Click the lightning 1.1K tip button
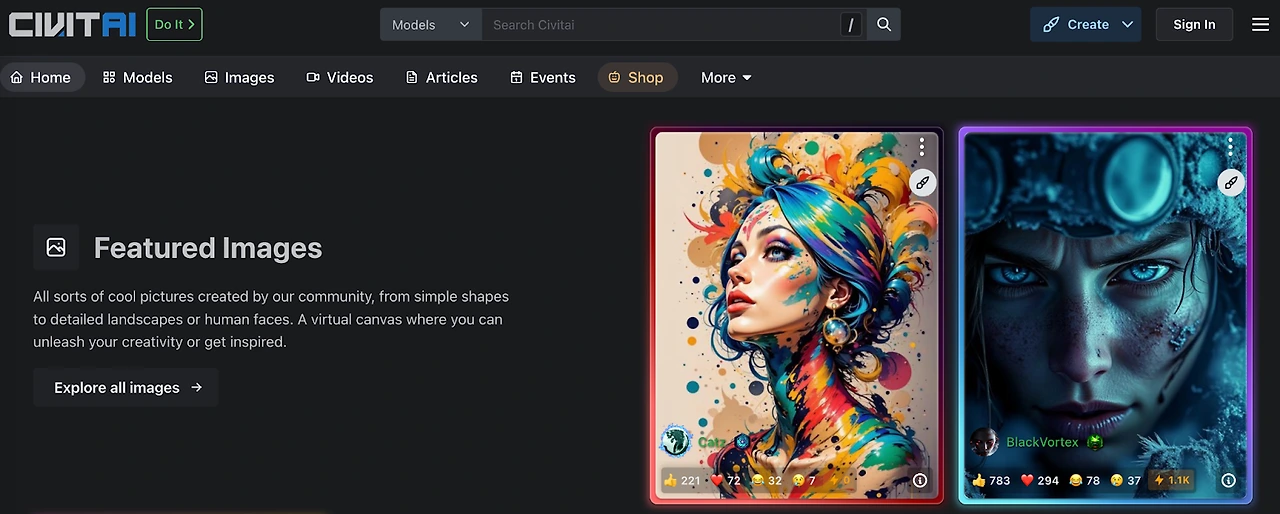1280x514 pixels. click(1172, 480)
